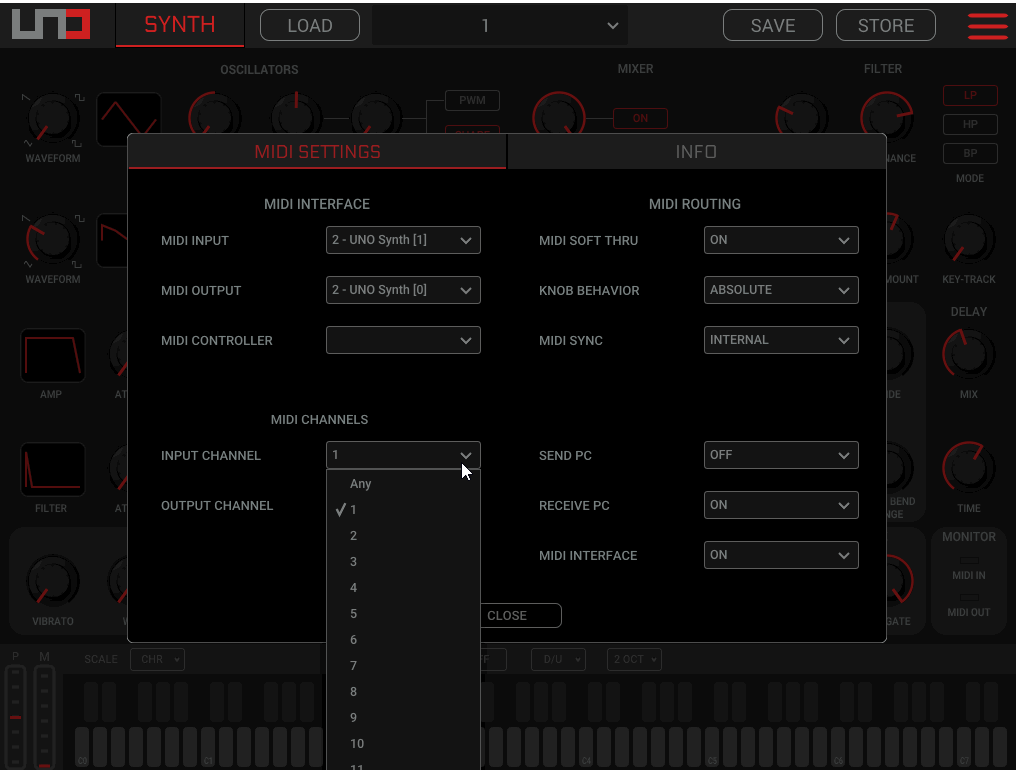This screenshot has height=770, width=1016.
Task: Click the UNO logo in the header
Action: [x=51, y=25]
